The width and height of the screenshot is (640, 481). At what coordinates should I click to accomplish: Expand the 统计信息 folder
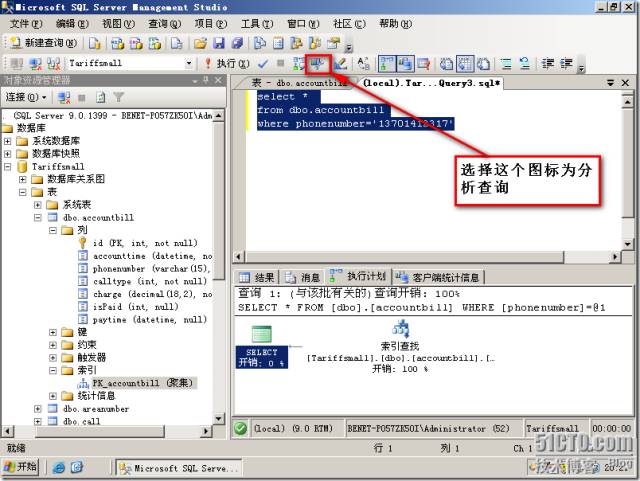click(x=53, y=396)
